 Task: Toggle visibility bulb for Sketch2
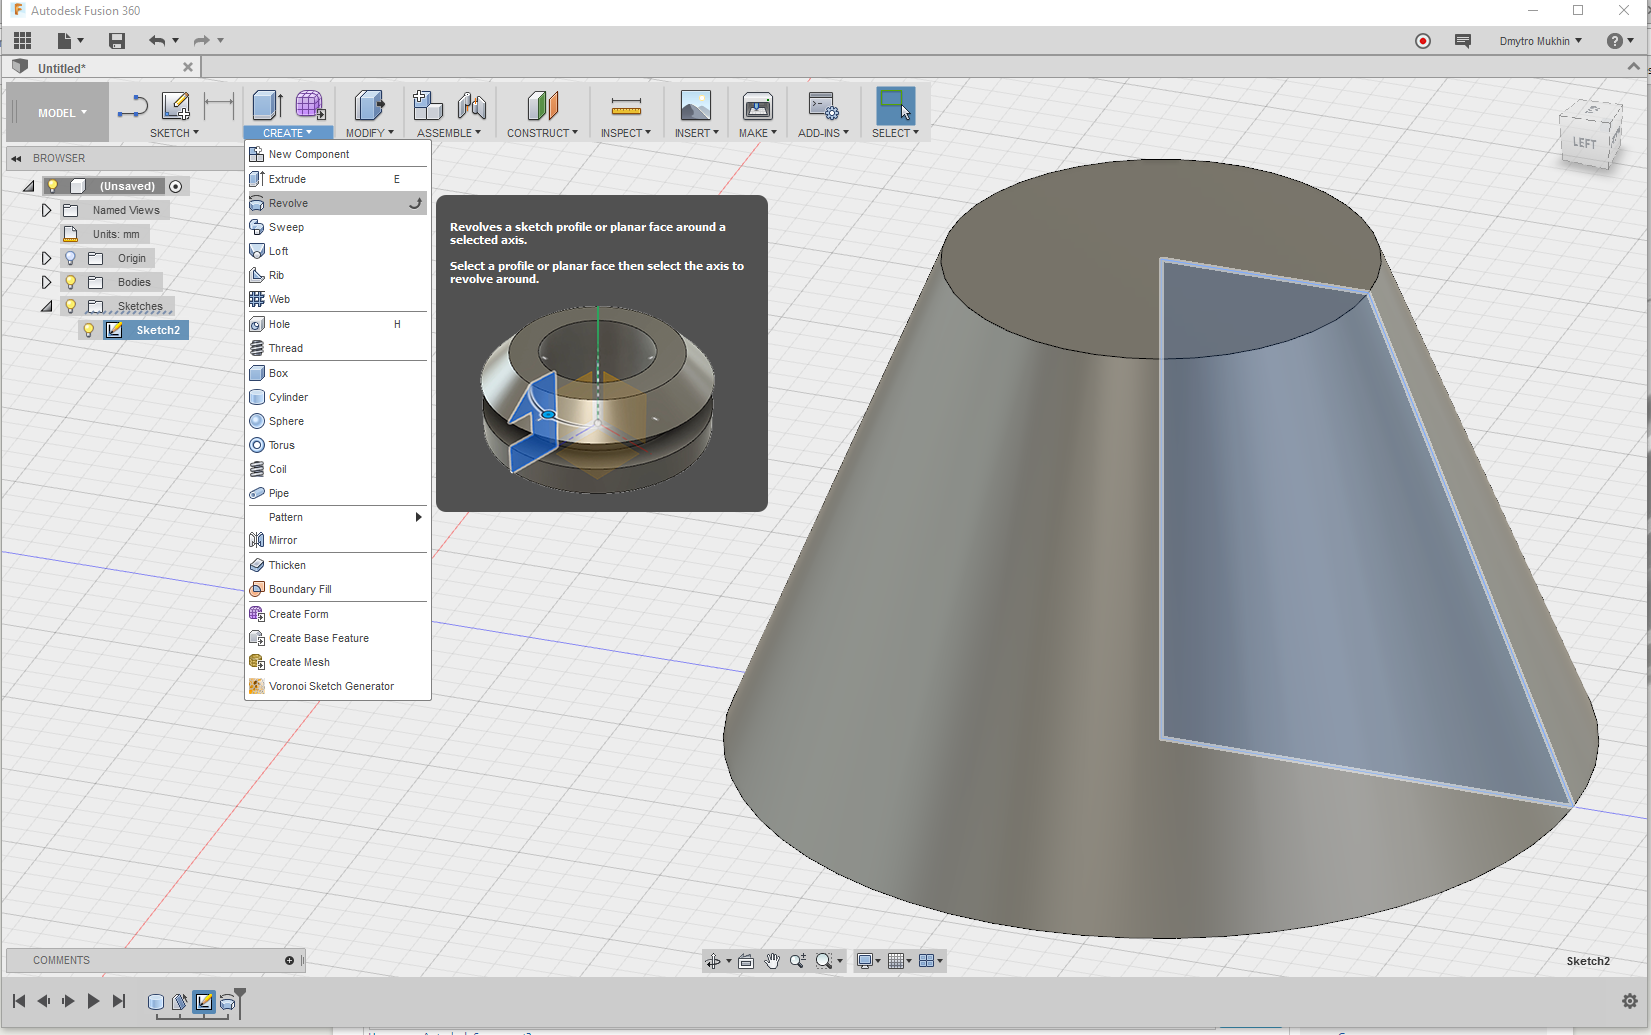[x=89, y=330]
